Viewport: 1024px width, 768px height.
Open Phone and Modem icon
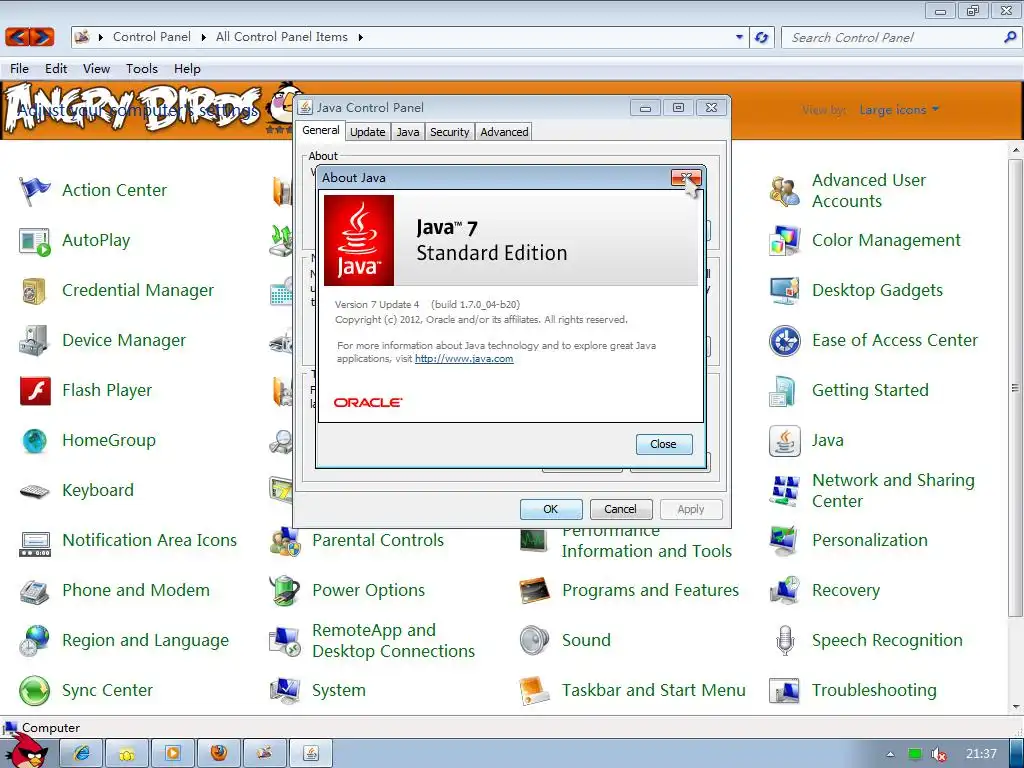click(x=34, y=592)
